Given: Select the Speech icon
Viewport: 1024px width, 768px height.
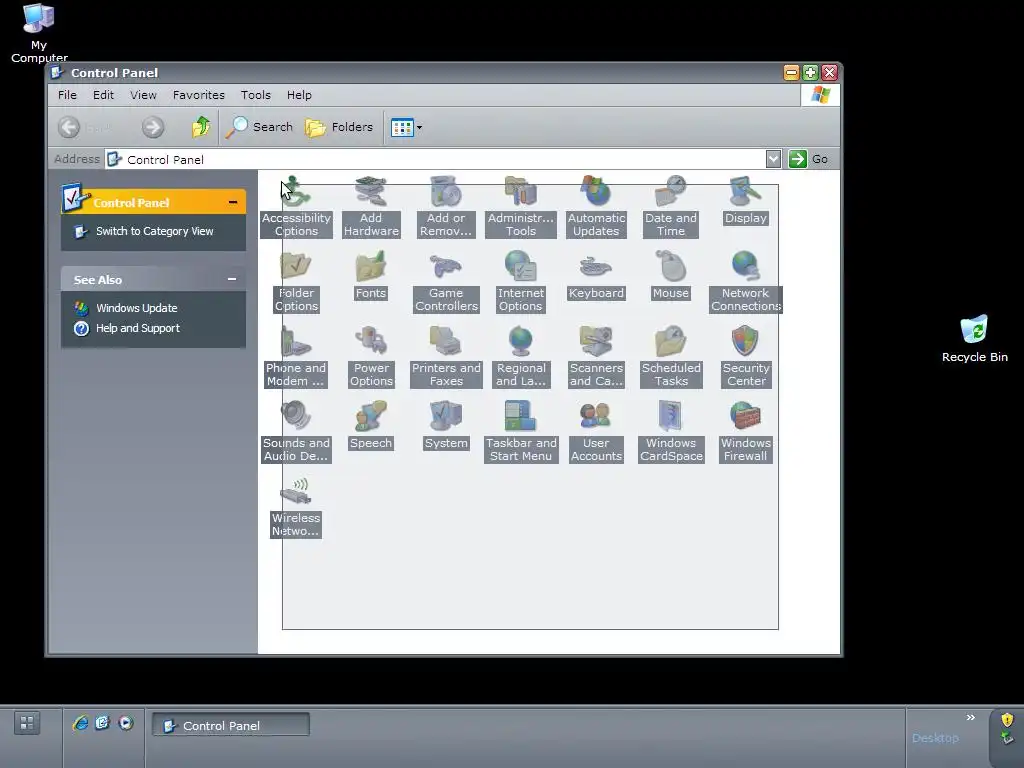Looking at the screenshot, I should tap(371, 425).
